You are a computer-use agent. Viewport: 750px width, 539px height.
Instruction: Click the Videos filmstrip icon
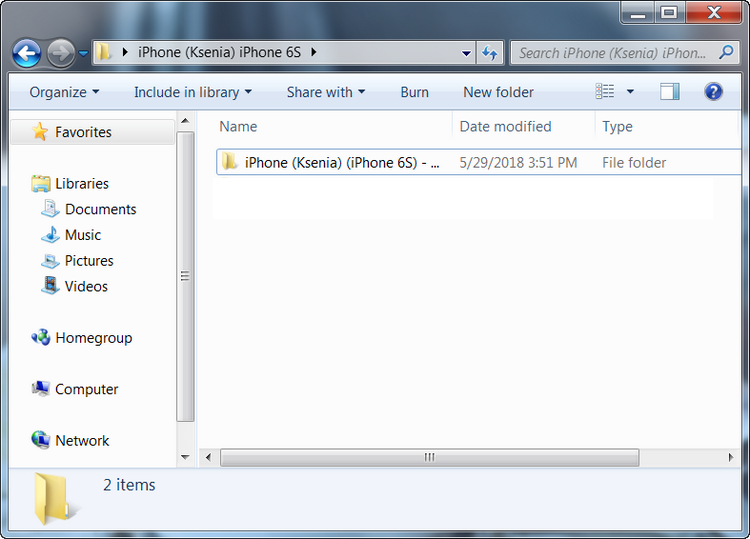click(x=50, y=286)
